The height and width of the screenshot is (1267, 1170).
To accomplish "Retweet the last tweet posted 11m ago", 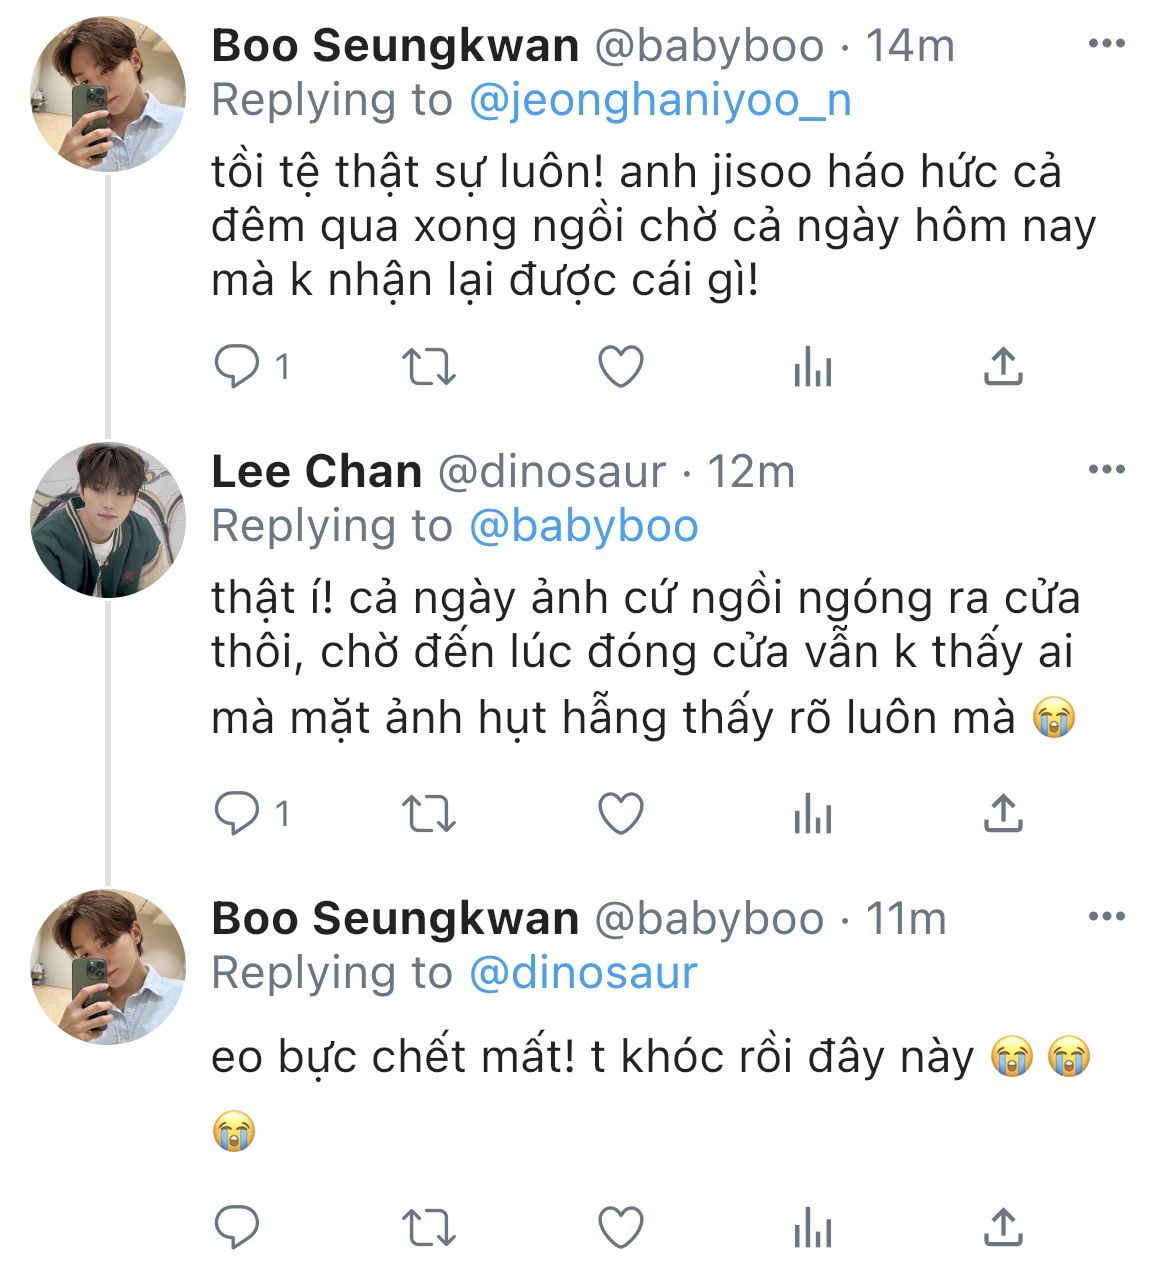I will tap(428, 1227).
